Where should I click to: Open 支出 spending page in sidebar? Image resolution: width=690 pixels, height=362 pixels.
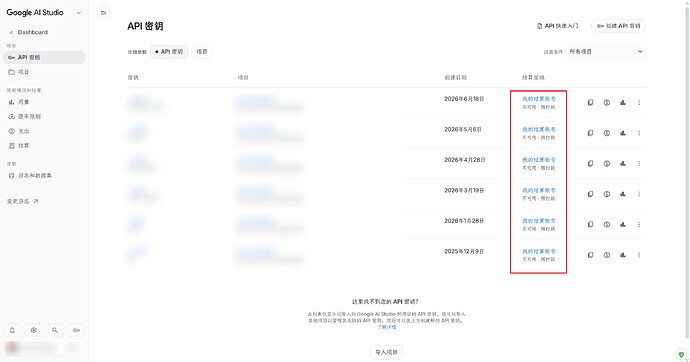[x=44, y=131]
